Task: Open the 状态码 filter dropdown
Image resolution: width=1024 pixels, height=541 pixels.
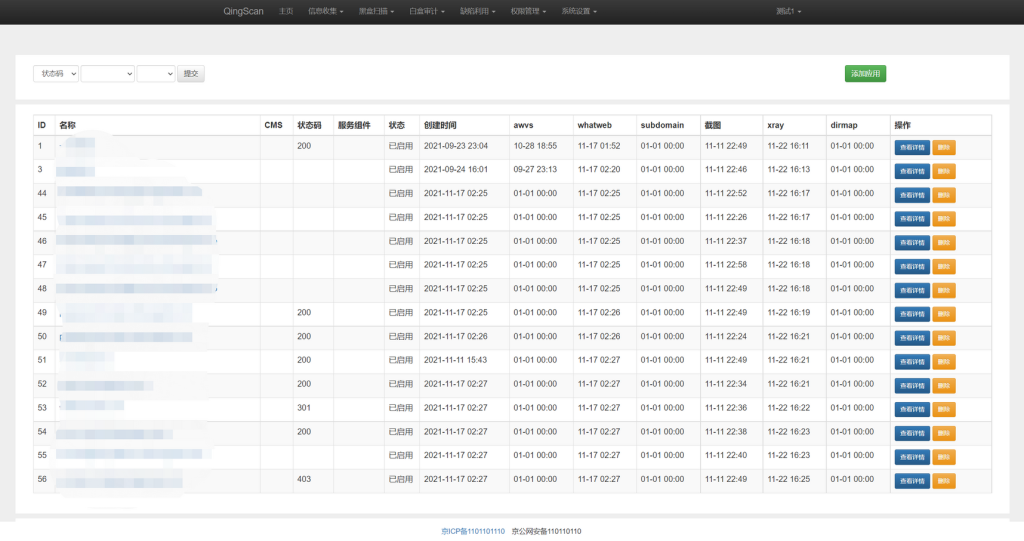Action: (x=55, y=74)
